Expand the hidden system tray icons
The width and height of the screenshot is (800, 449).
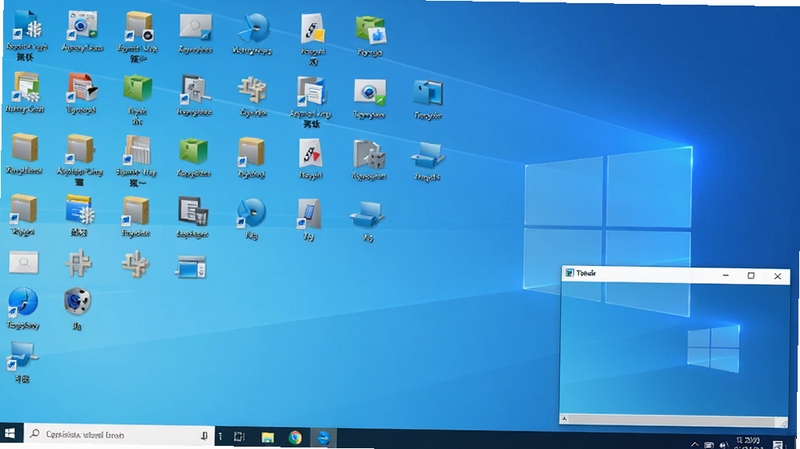pyautogui.click(x=694, y=444)
